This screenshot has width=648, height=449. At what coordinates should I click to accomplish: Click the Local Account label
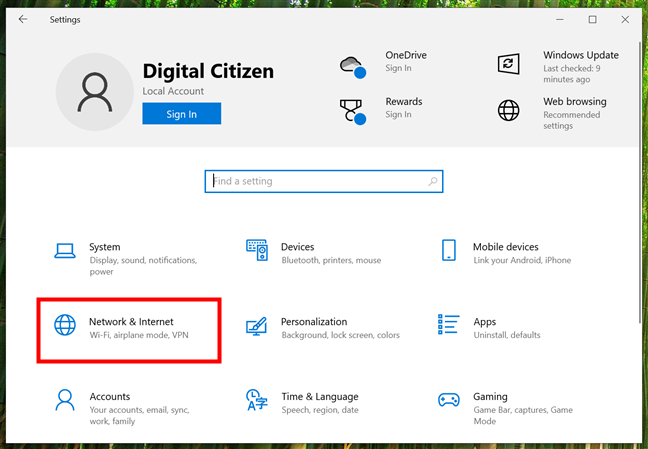tap(173, 91)
